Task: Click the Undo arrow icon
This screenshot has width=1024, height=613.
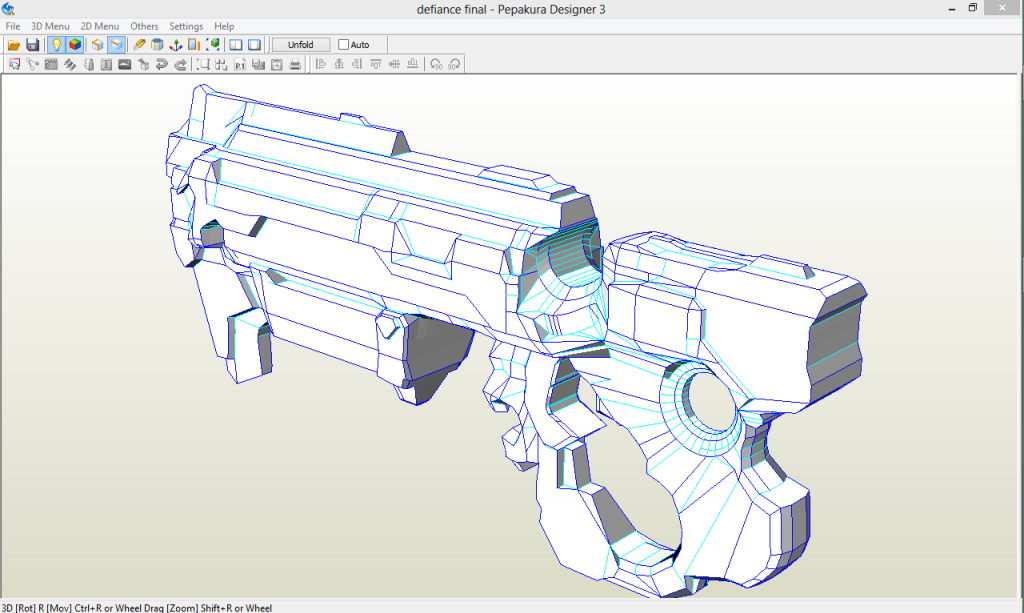Action: tap(161, 64)
